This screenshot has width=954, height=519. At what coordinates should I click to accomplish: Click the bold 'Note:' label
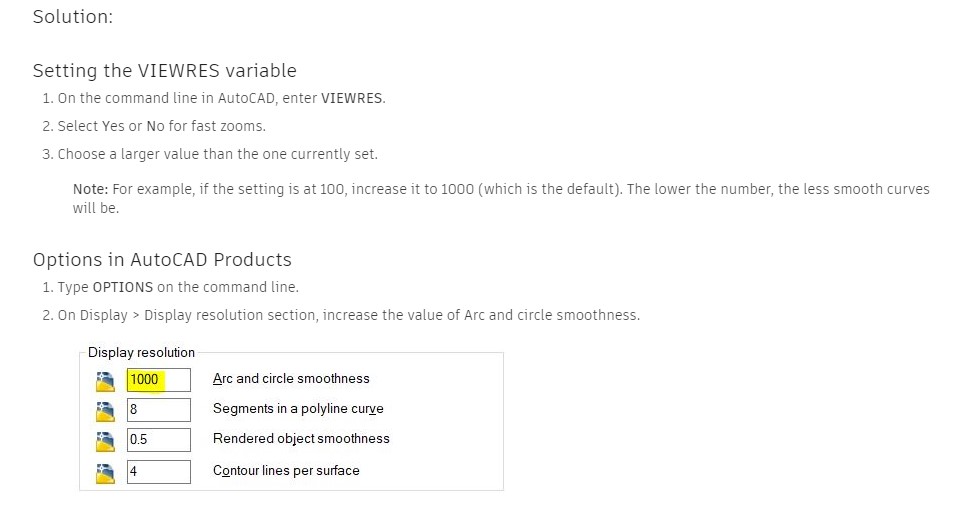pyautogui.click(x=90, y=190)
